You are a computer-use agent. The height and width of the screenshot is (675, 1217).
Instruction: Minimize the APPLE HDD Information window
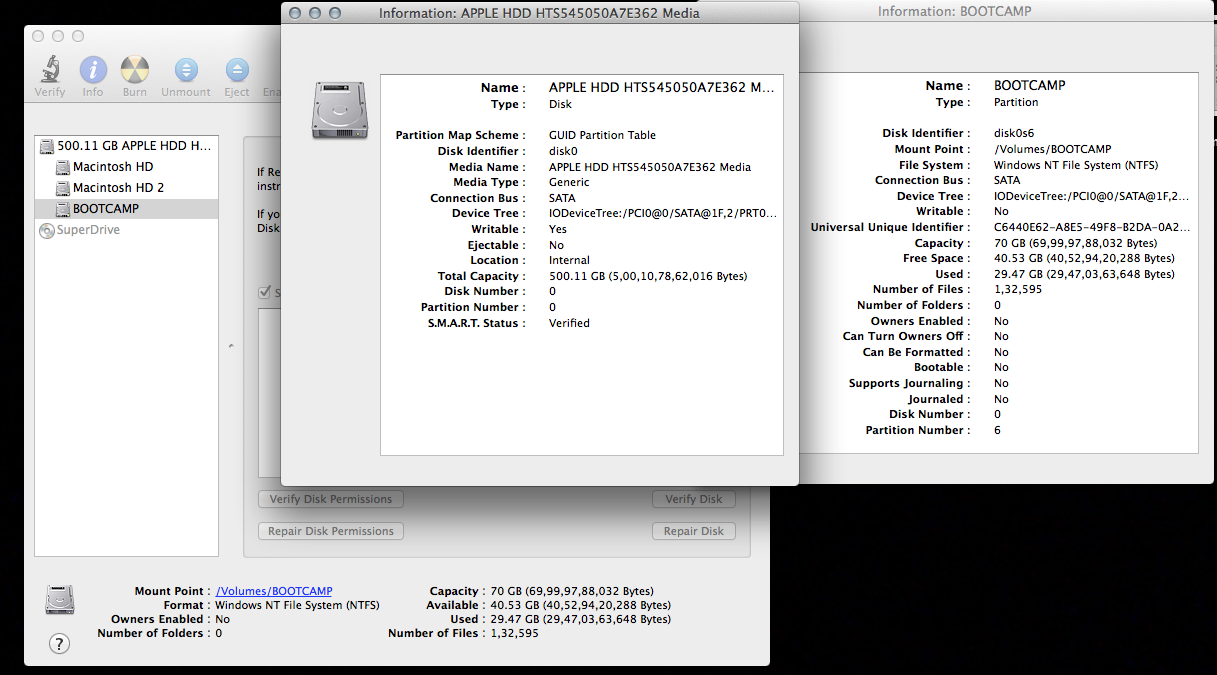coord(315,13)
